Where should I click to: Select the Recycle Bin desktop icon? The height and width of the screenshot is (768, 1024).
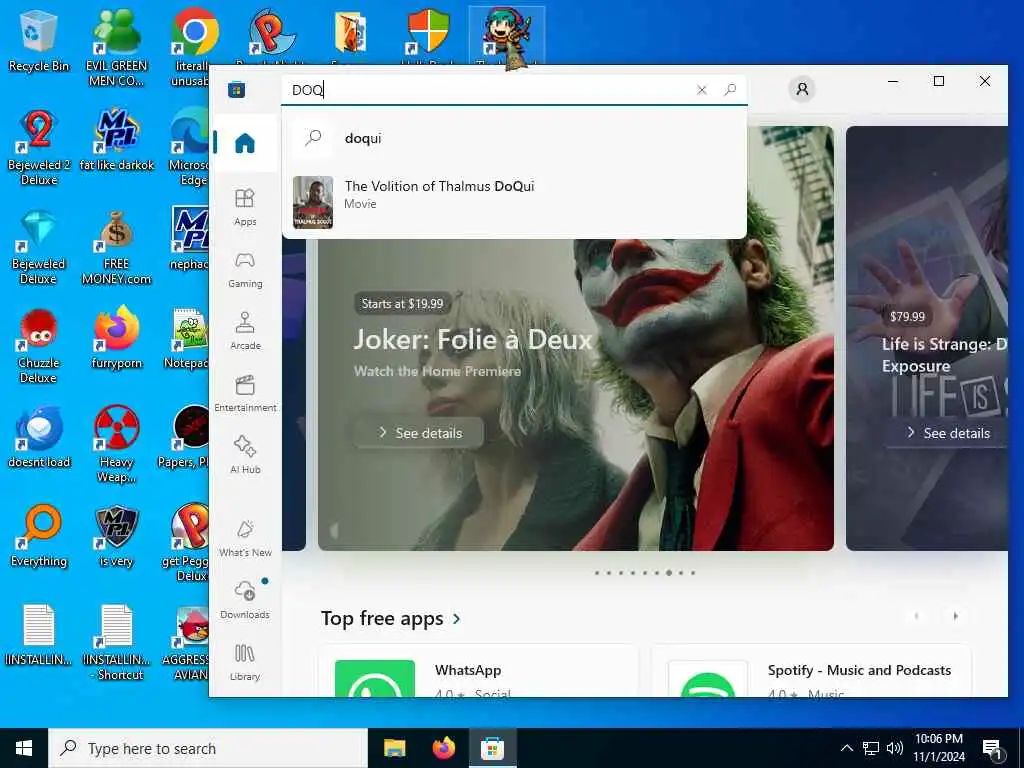39,40
